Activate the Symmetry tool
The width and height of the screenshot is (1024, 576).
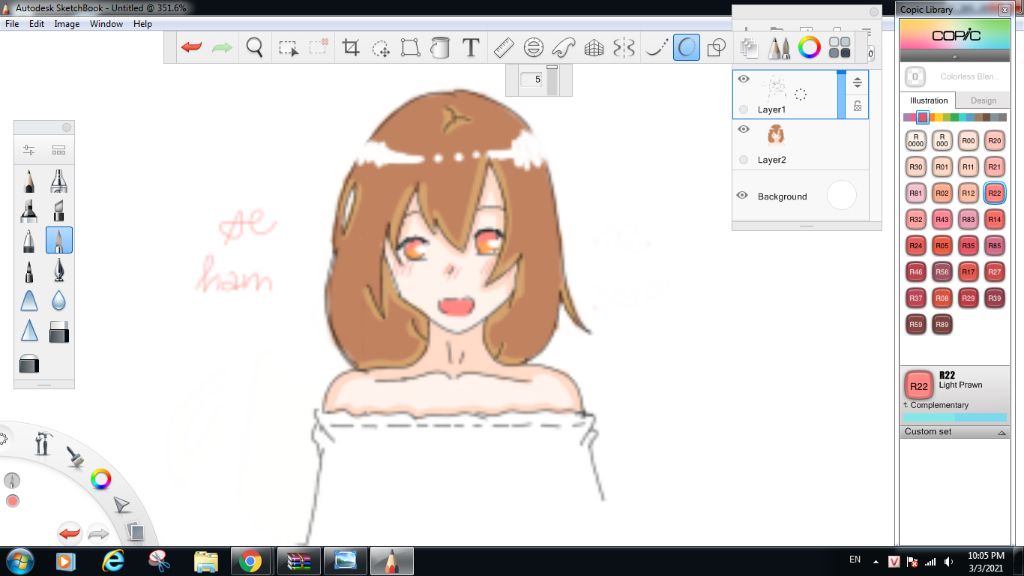point(624,47)
